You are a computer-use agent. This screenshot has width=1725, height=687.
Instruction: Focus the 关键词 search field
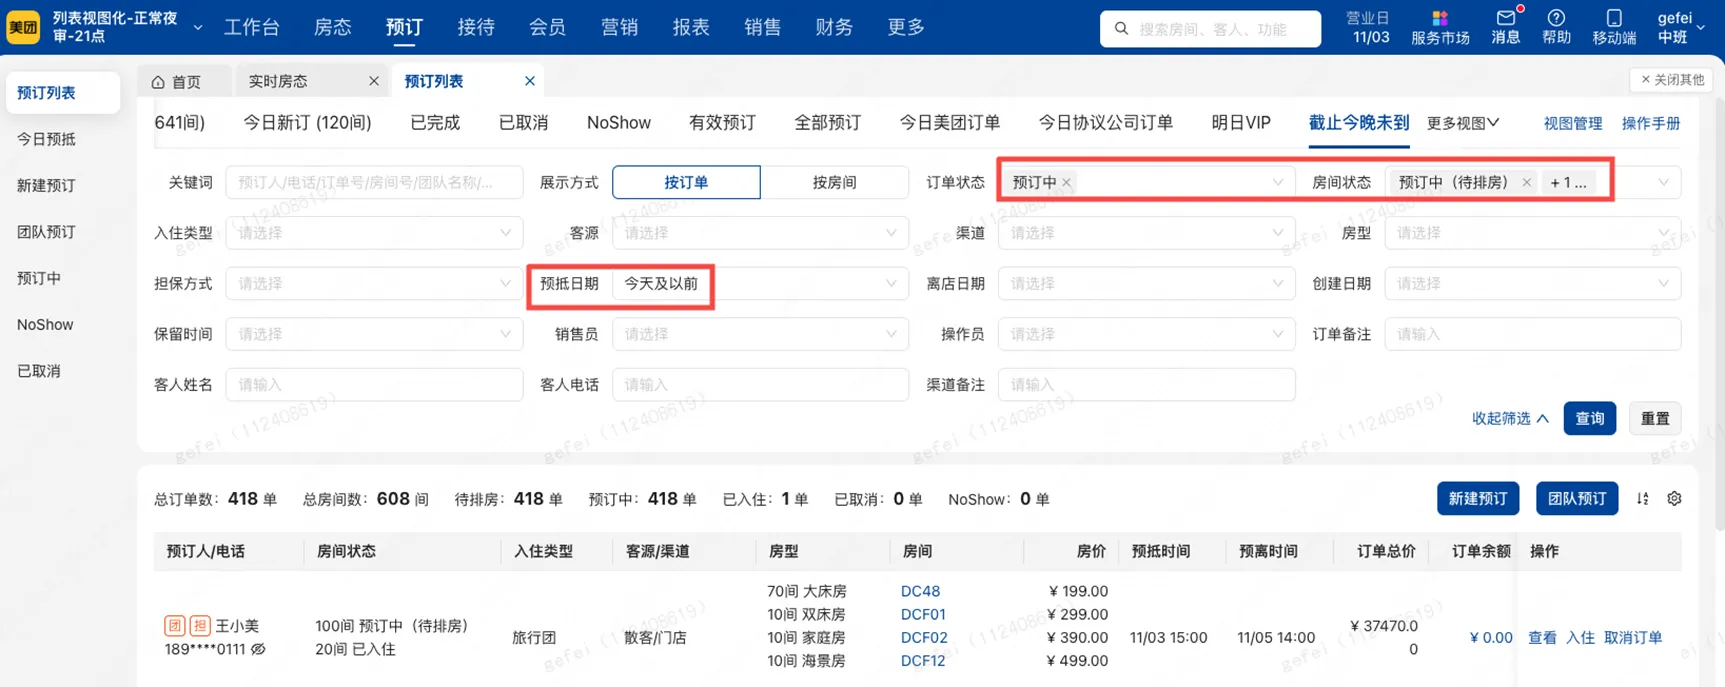pos(374,182)
